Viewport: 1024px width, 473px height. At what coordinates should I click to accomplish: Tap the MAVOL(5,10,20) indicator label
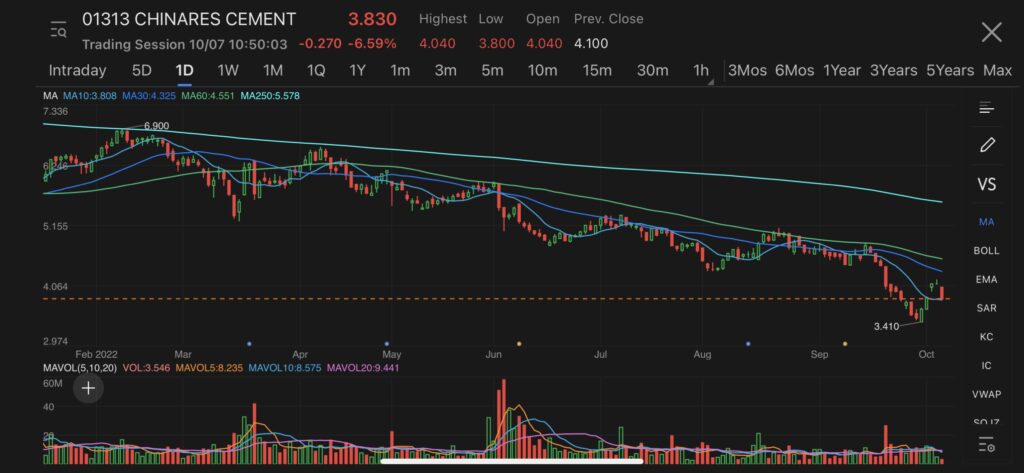pos(80,368)
